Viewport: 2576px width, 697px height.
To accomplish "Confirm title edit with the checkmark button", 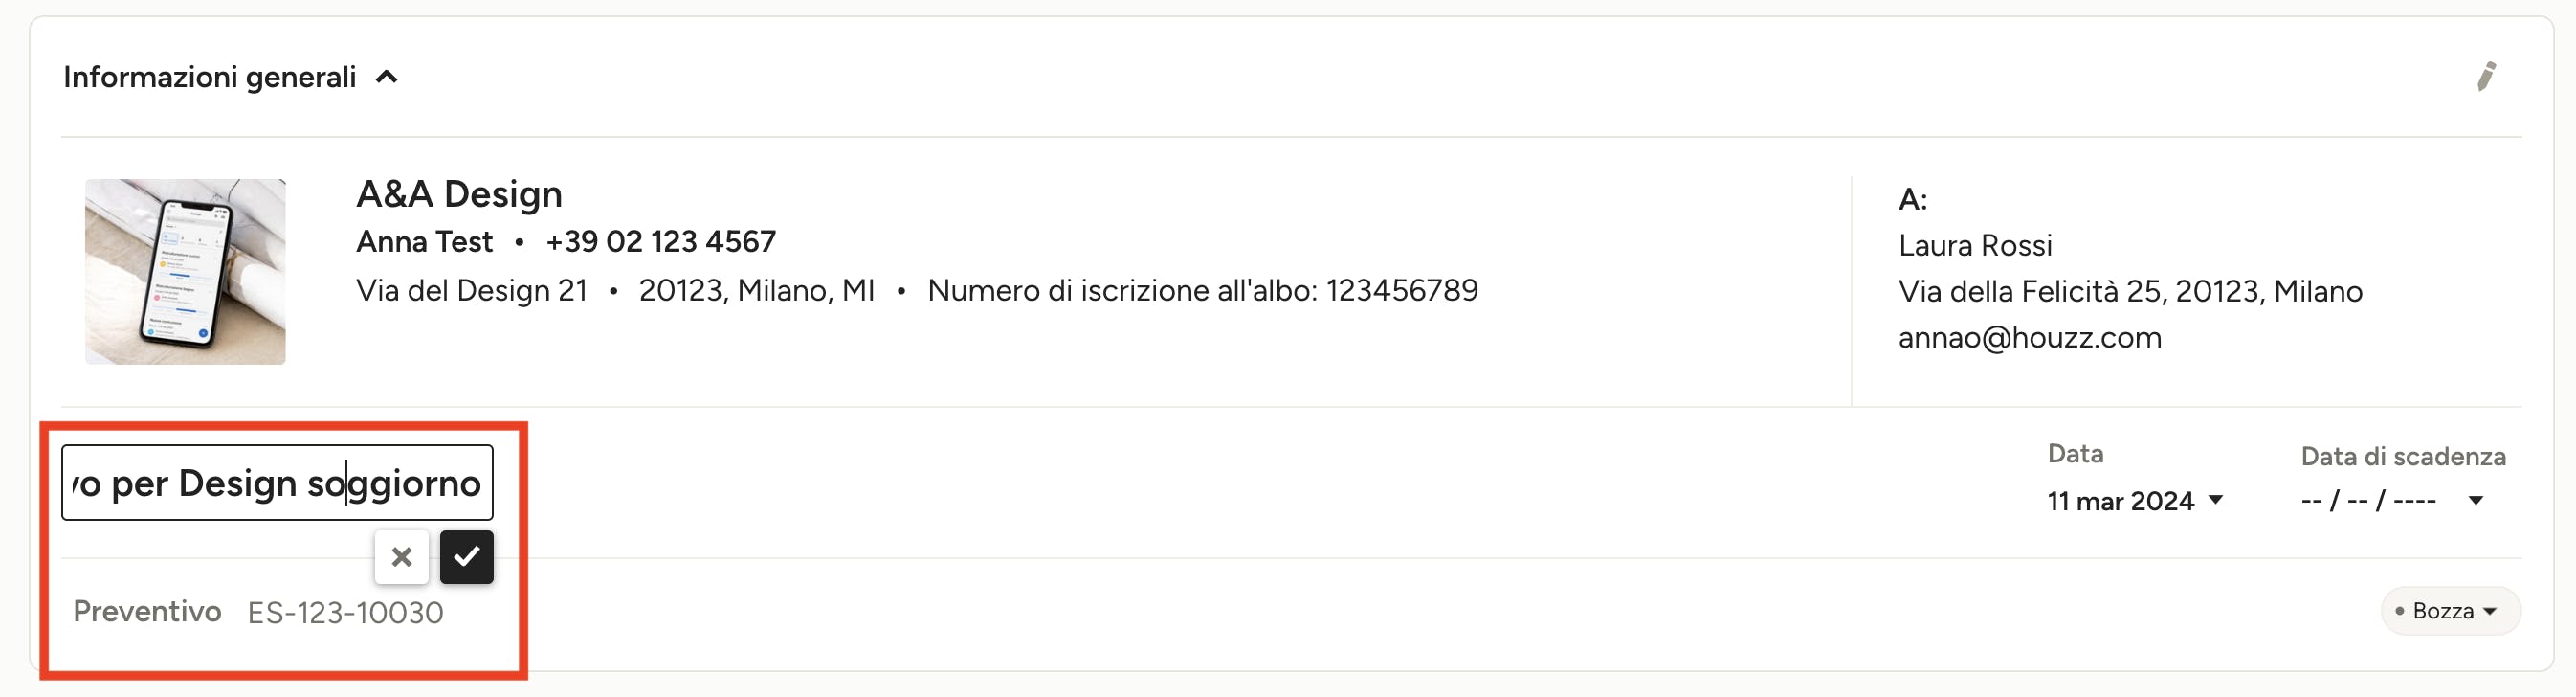I will pyautogui.click(x=466, y=557).
